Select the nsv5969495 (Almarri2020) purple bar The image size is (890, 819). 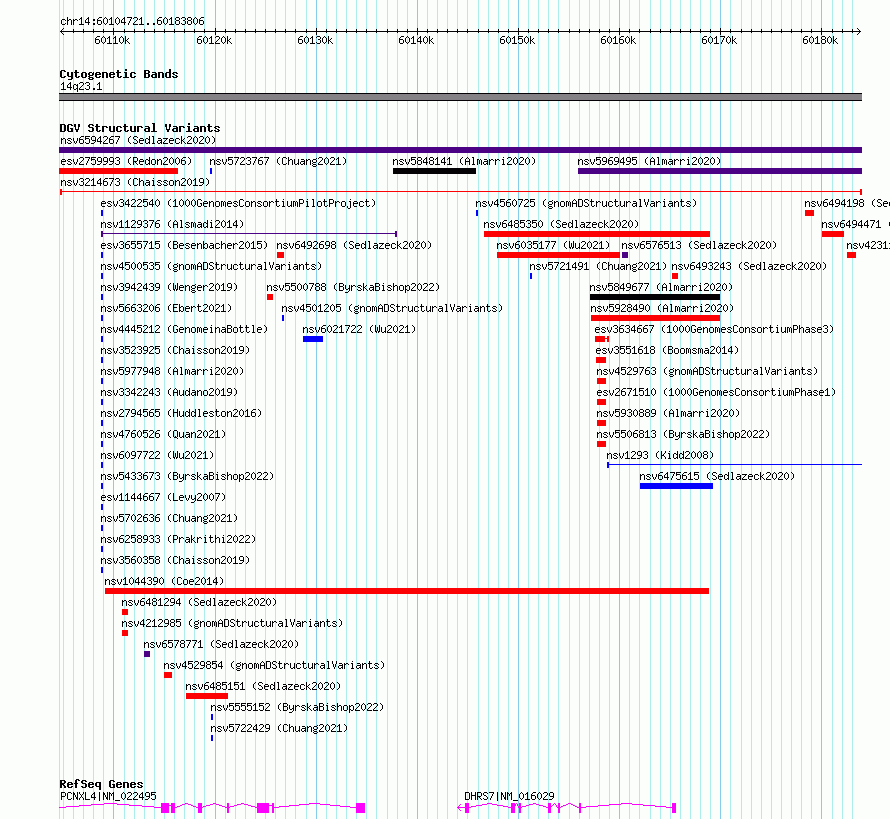(x=720, y=171)
